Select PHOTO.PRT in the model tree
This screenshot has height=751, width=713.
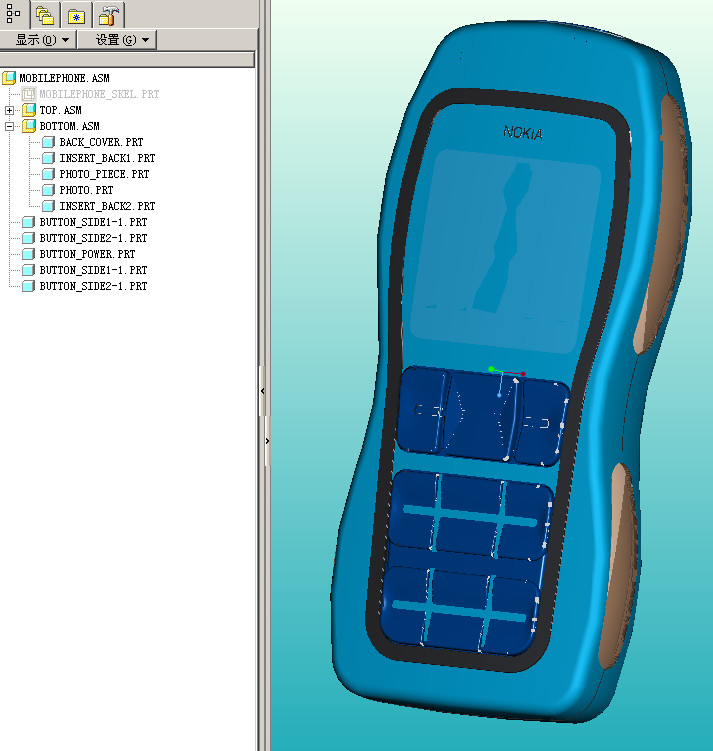coord(86,190)
